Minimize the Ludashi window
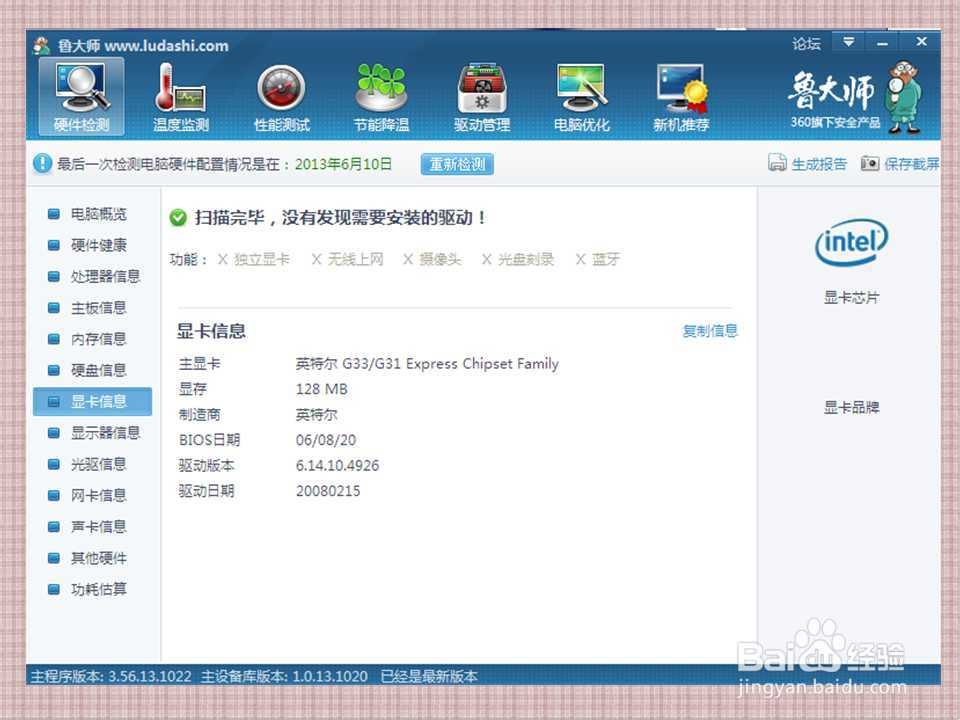 pyautogui.click(x=882, y=42)
